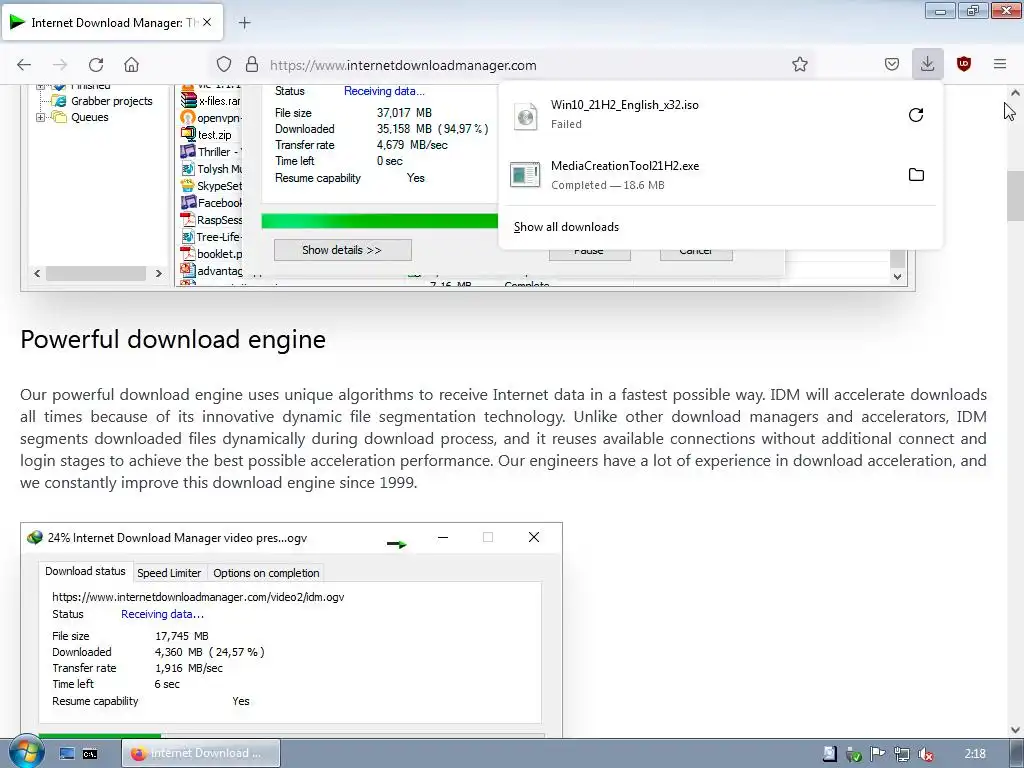
Task: Select the Win10_21H2_English_x32.iso download entry name
Action: click(x=624, y=105)
